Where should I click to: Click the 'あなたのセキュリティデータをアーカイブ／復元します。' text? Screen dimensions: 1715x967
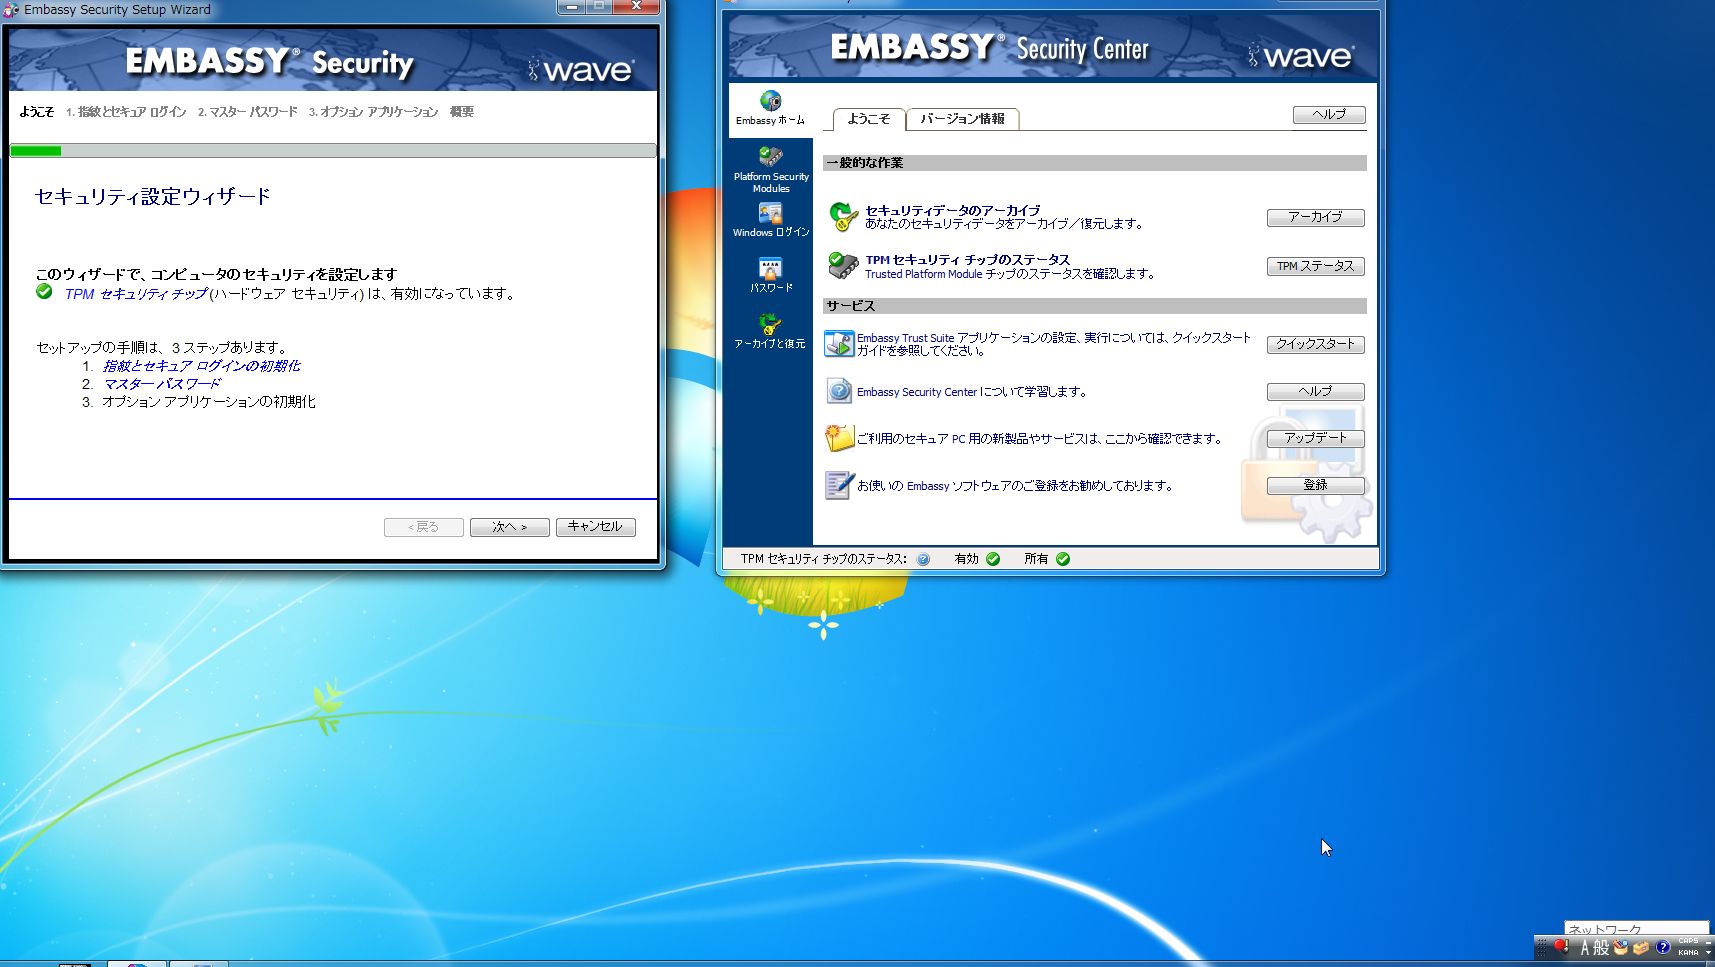(x=1004, y=224)
